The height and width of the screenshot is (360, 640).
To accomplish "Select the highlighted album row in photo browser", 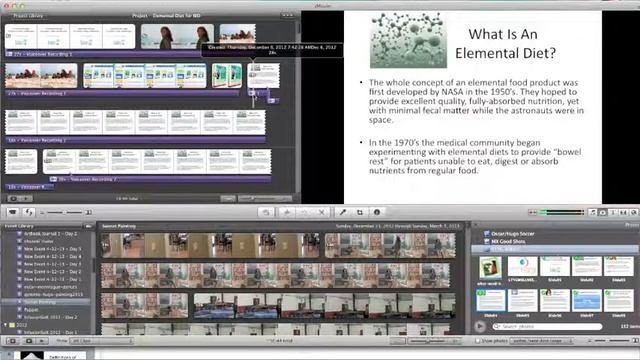I will (556, 249).
